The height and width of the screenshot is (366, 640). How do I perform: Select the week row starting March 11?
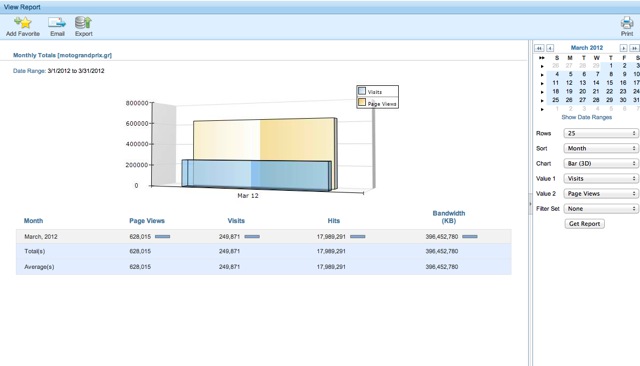pos(542,83)
